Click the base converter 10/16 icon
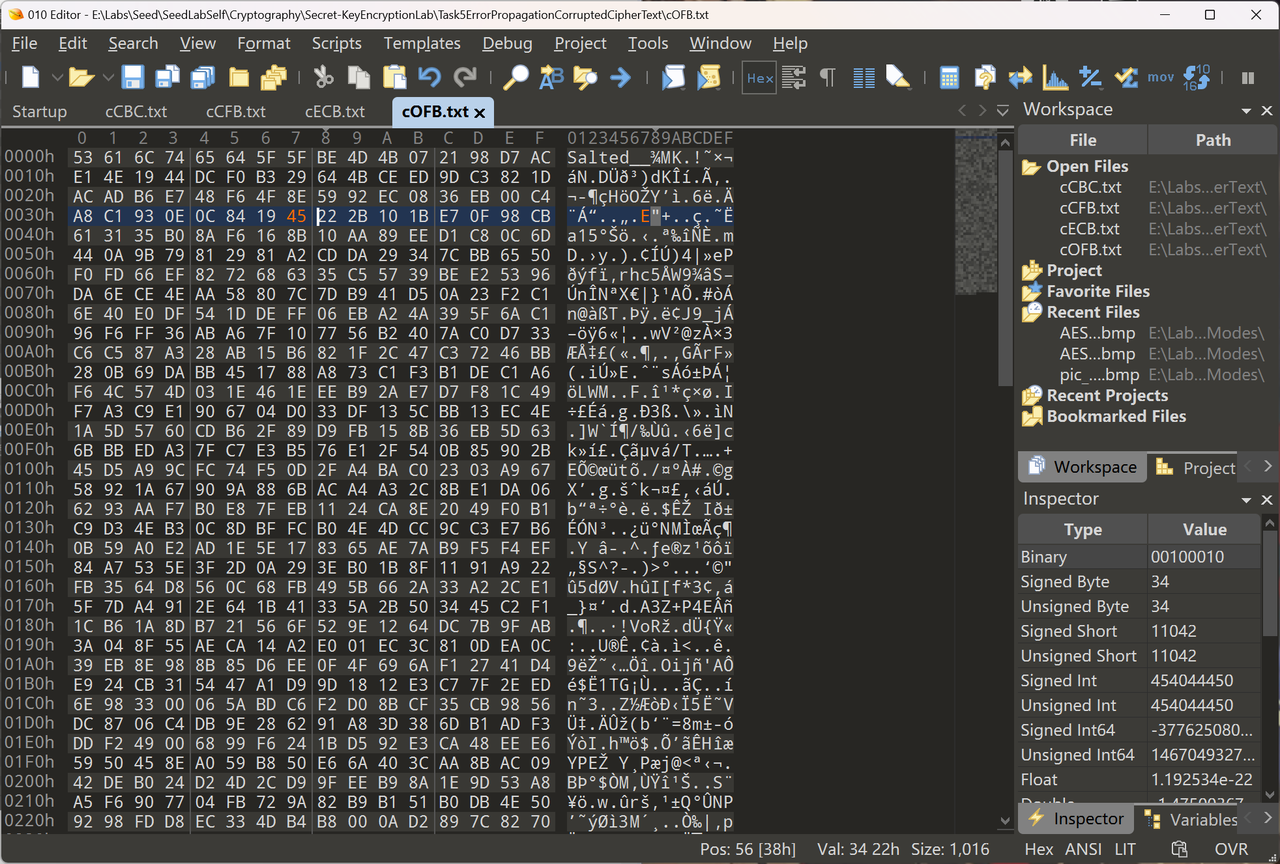The image size is (1280, 864). pyautogui.click(x=1196, y=77)
